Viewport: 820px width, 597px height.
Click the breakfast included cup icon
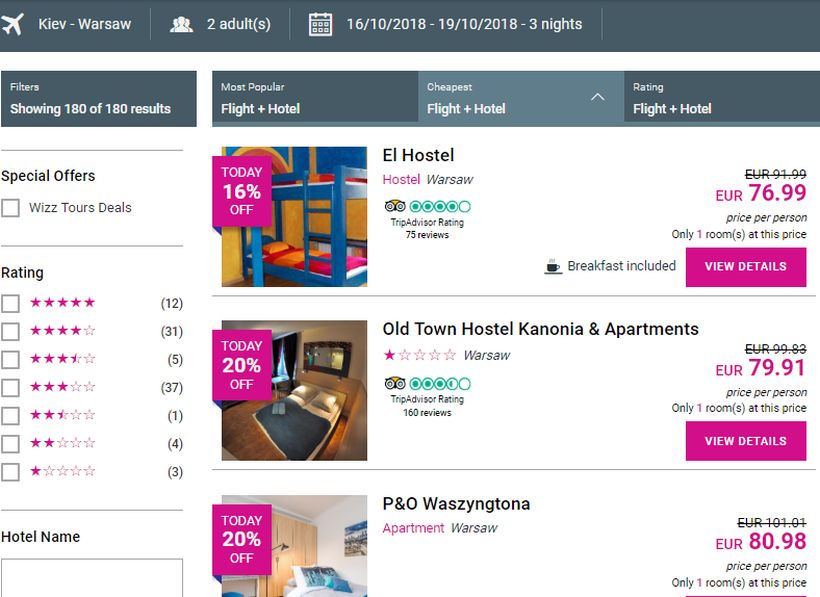coord(553,267)
